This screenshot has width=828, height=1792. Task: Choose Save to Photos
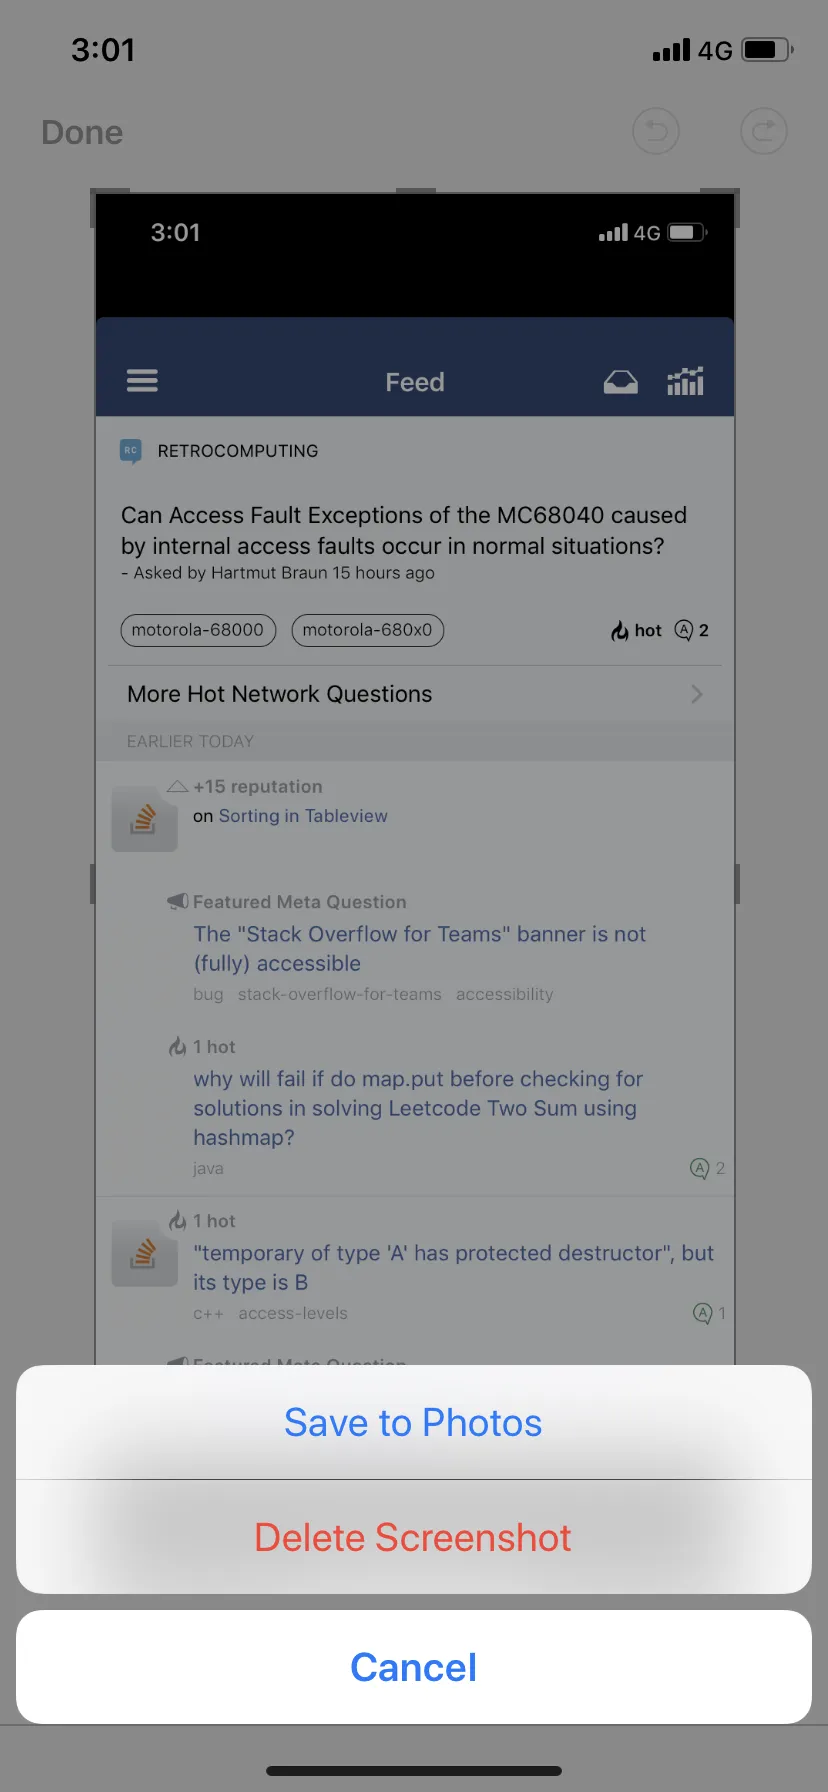tap(413, 1422)
